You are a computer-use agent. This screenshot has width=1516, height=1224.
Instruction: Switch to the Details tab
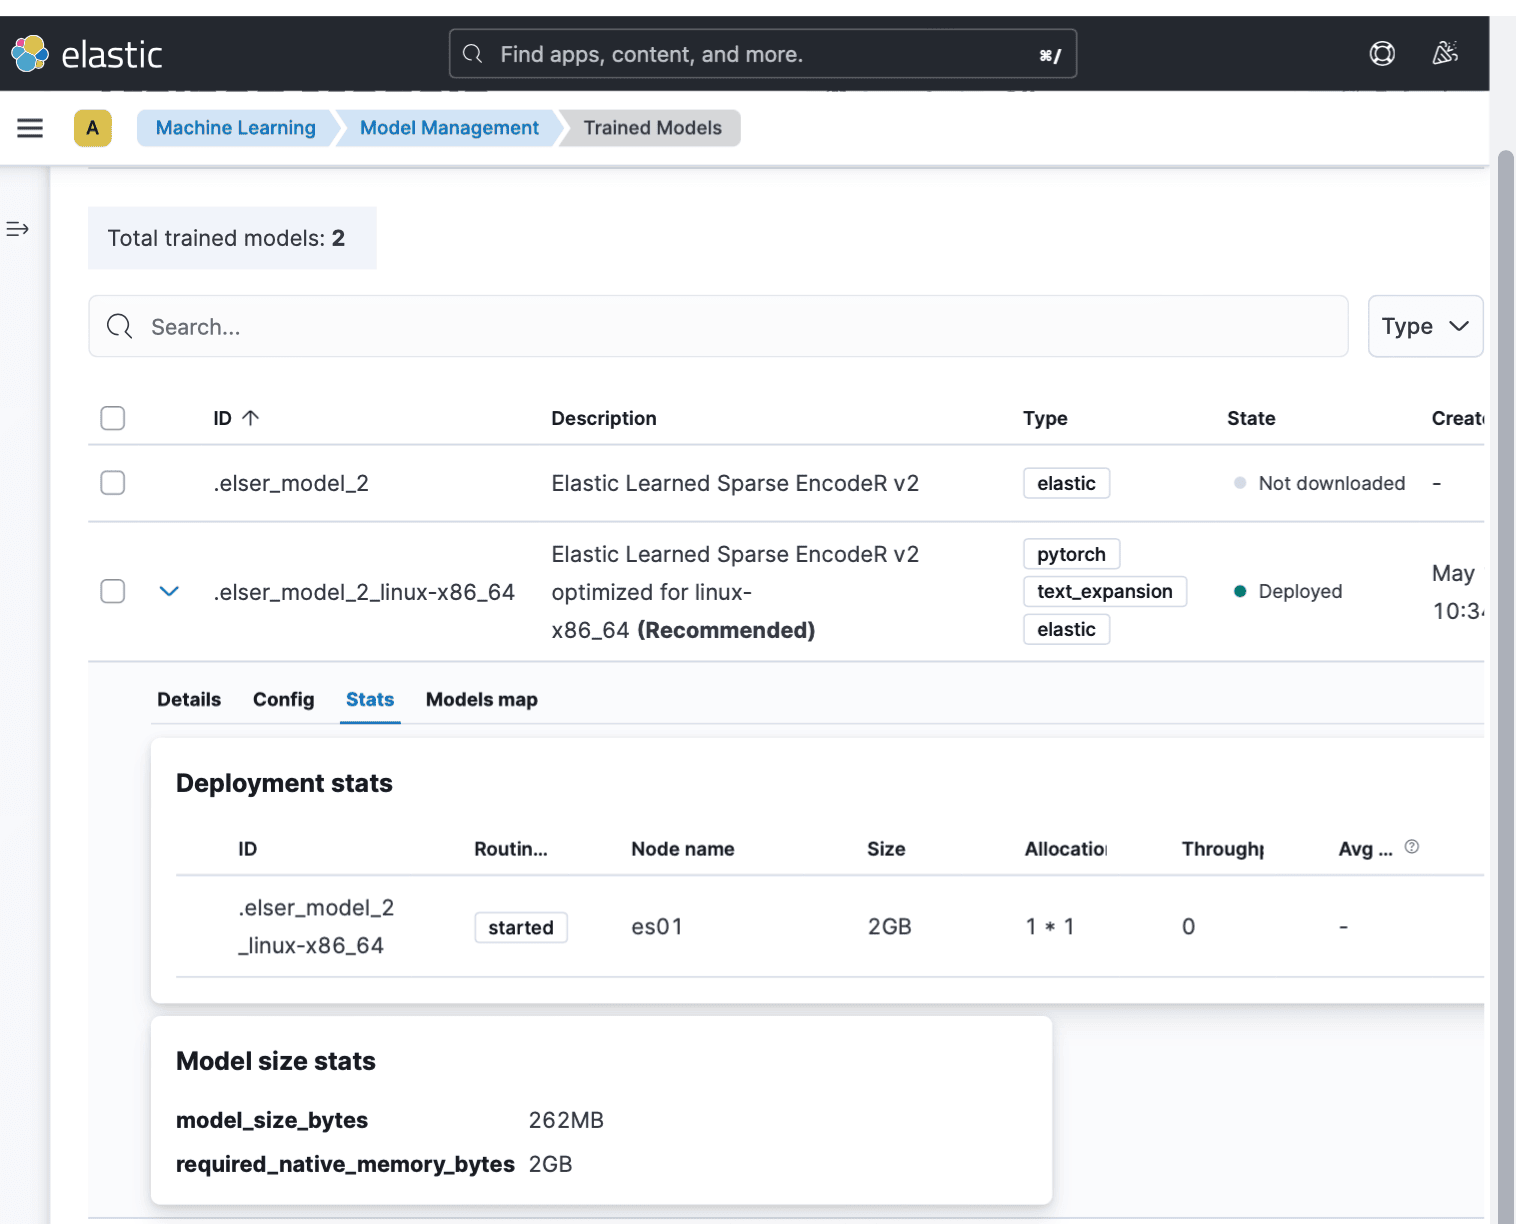tap(189, 699)
